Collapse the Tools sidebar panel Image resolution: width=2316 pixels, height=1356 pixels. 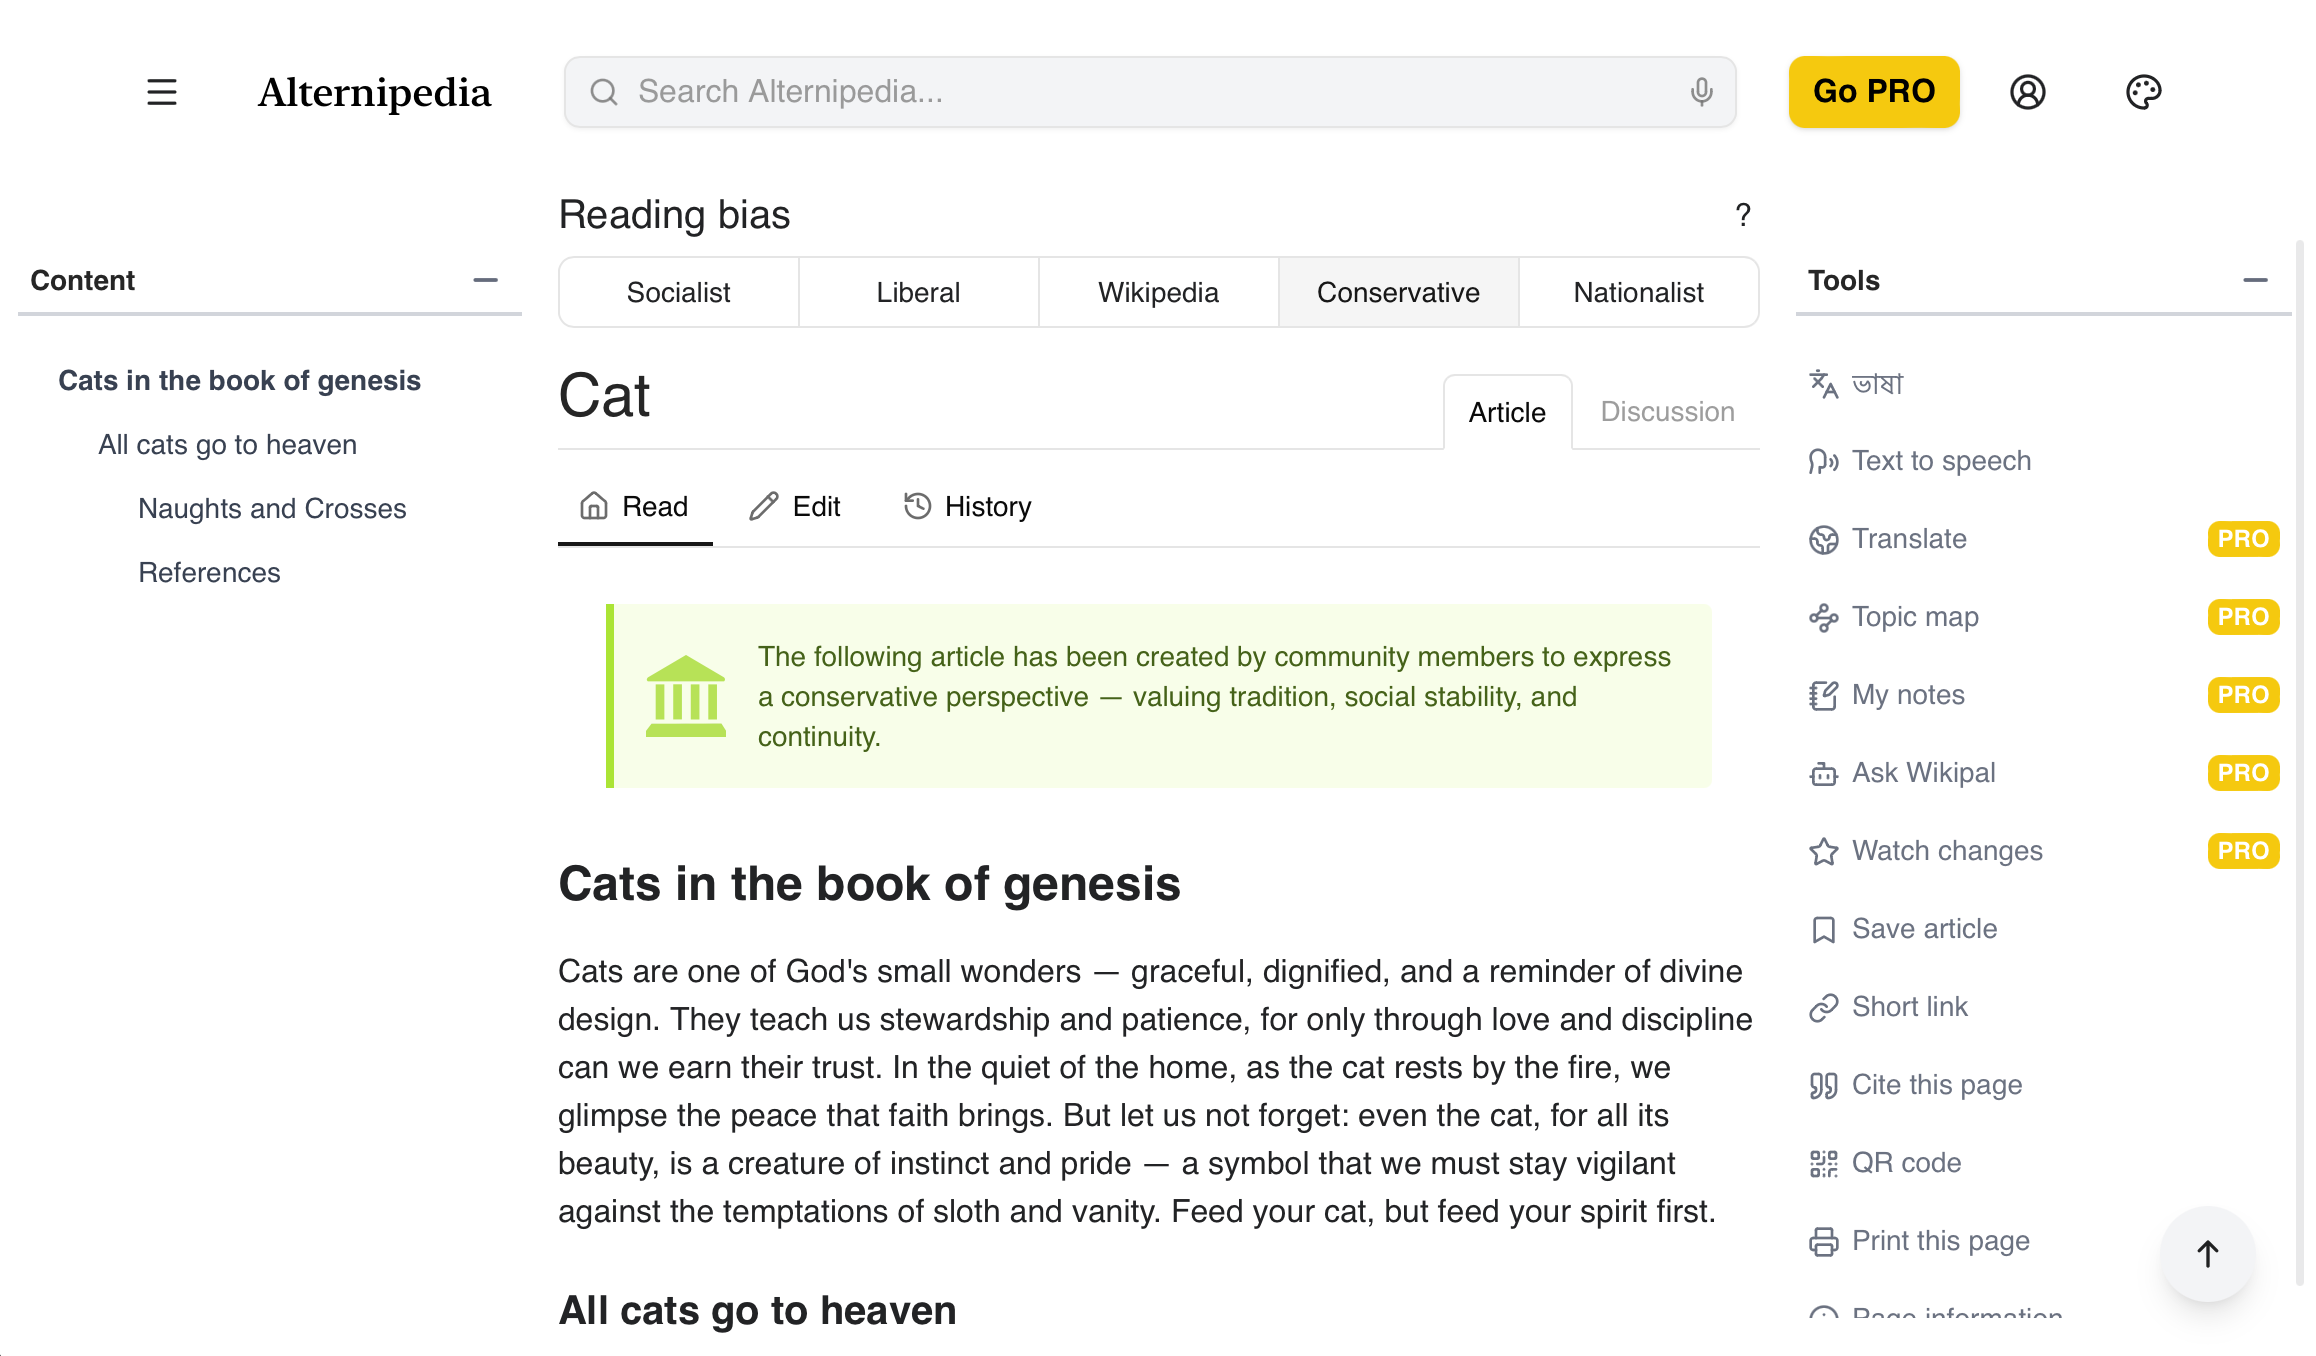[x=2255, y=280]
